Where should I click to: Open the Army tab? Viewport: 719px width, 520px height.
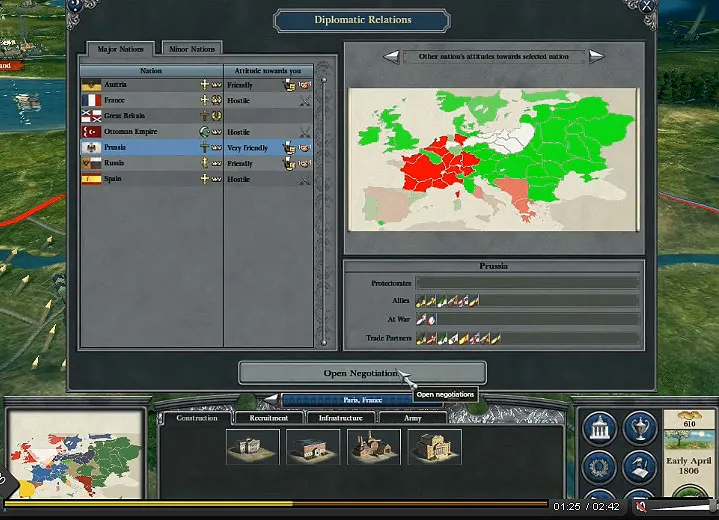pos(412,418)
